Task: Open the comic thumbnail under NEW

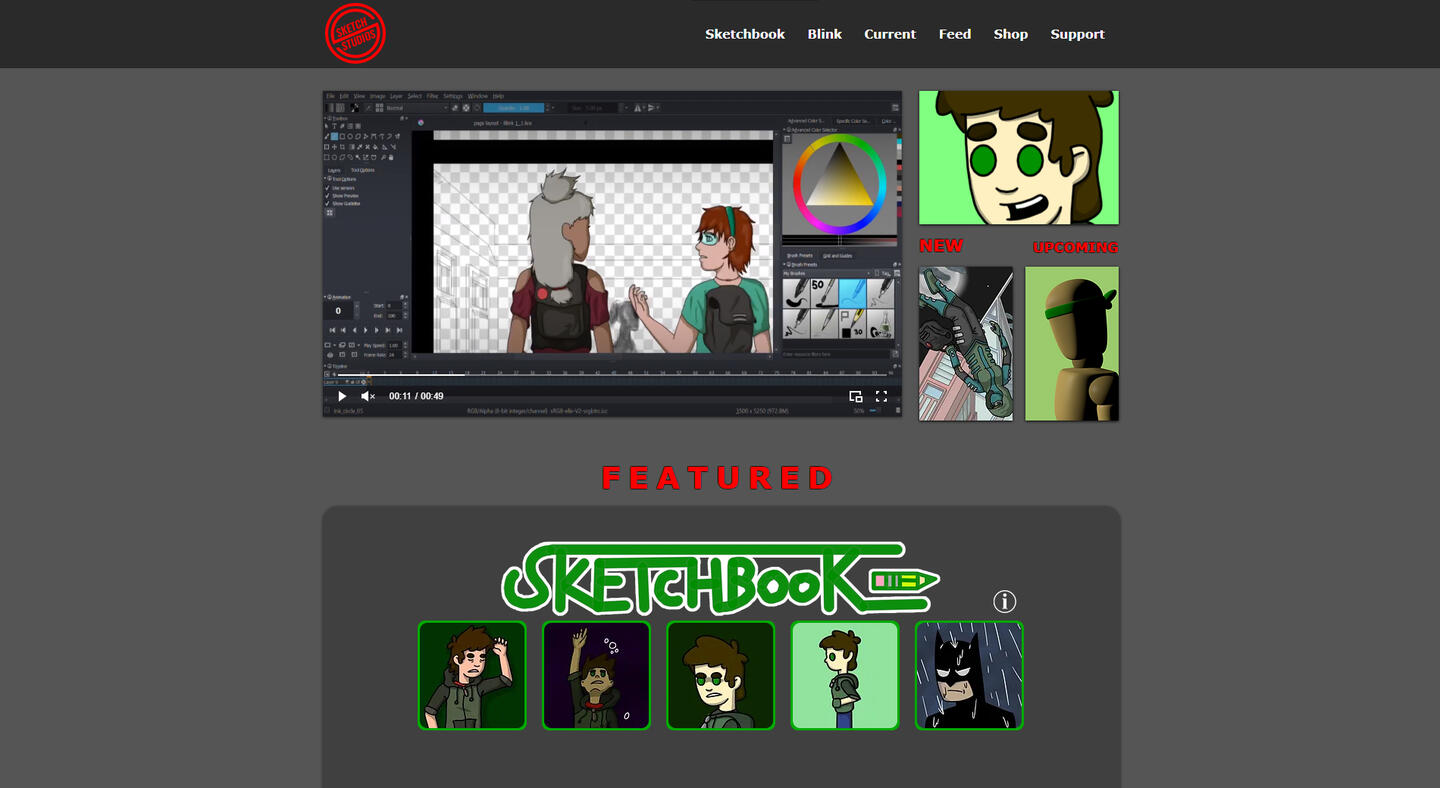Action: [965, 343]
